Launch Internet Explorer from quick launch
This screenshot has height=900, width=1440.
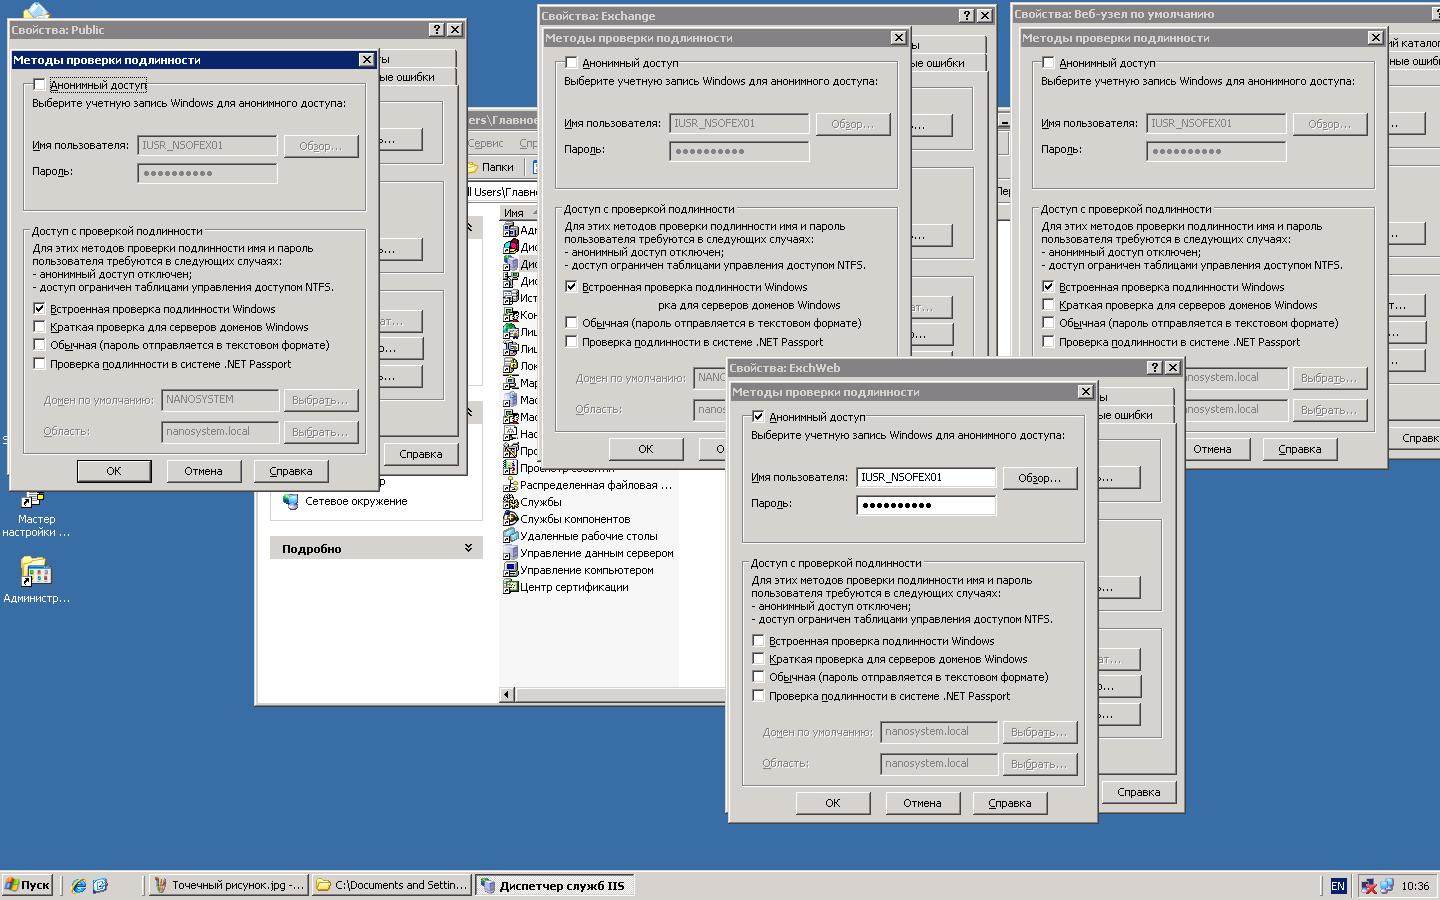79,885
